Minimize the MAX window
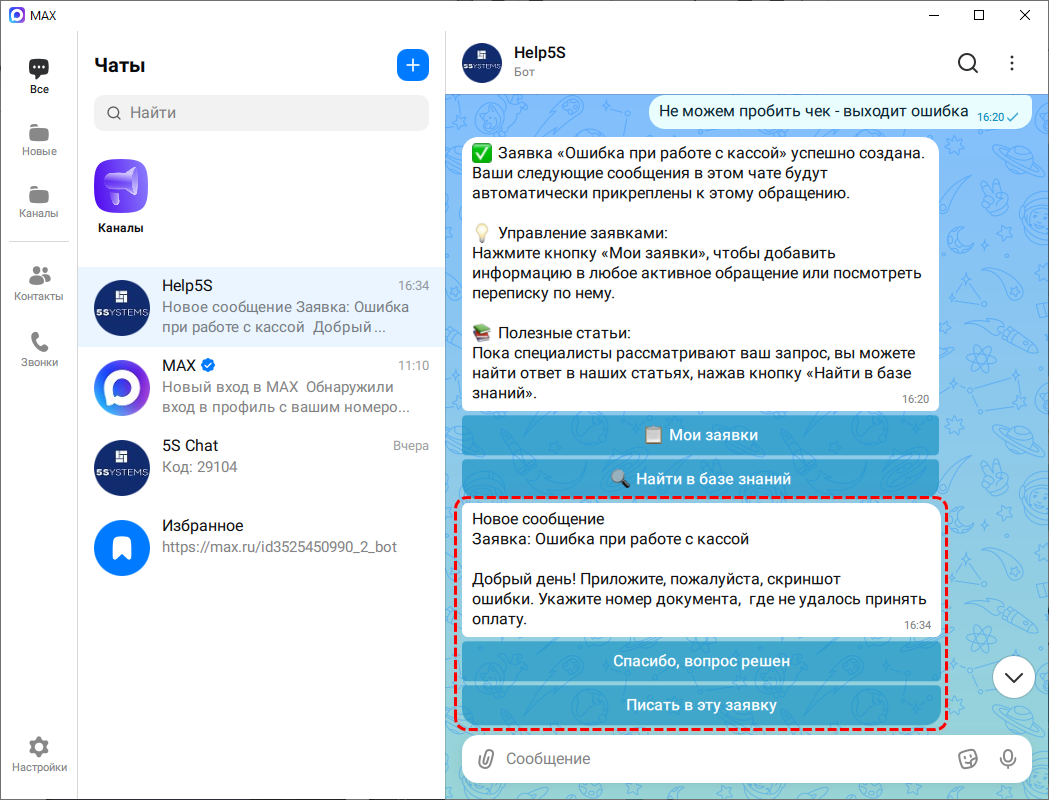This screenshot has height=800, width=1049. (935, 15)
